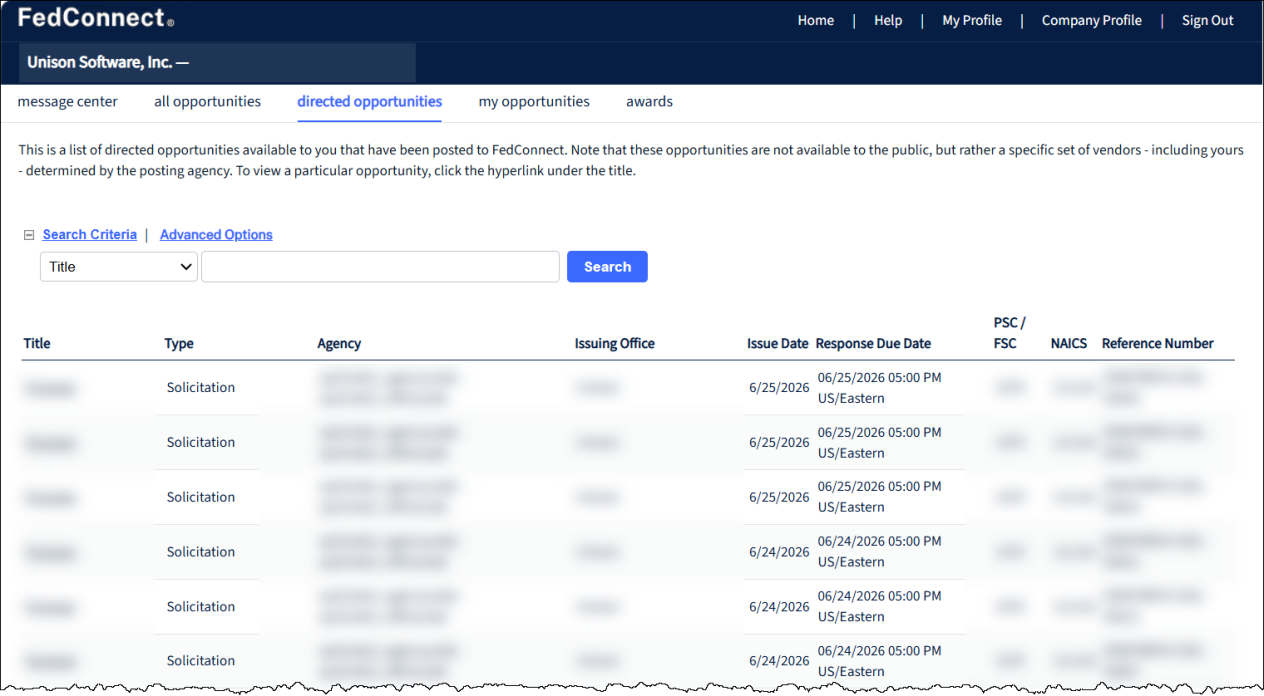Collapse the Search Criteria minus icon
The height and width of the screenshot is (696, 1264).
[29, 235]
